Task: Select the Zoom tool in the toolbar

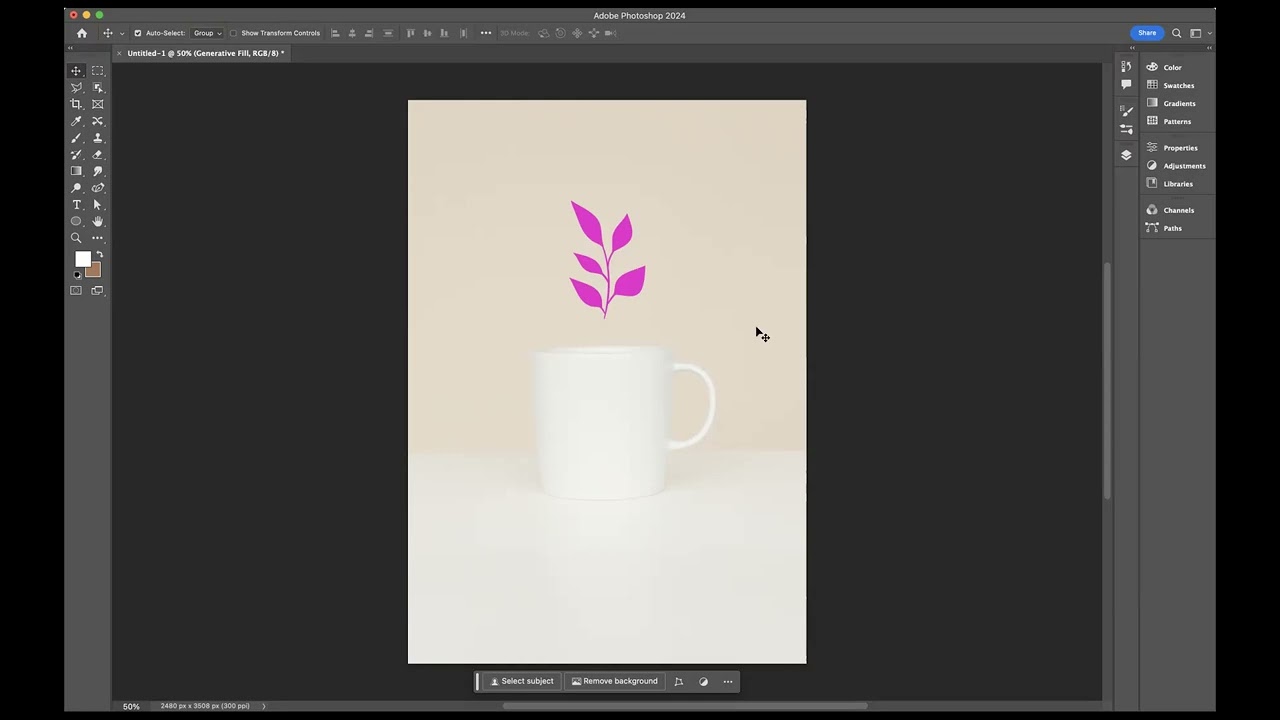Action: pos(76,238)
